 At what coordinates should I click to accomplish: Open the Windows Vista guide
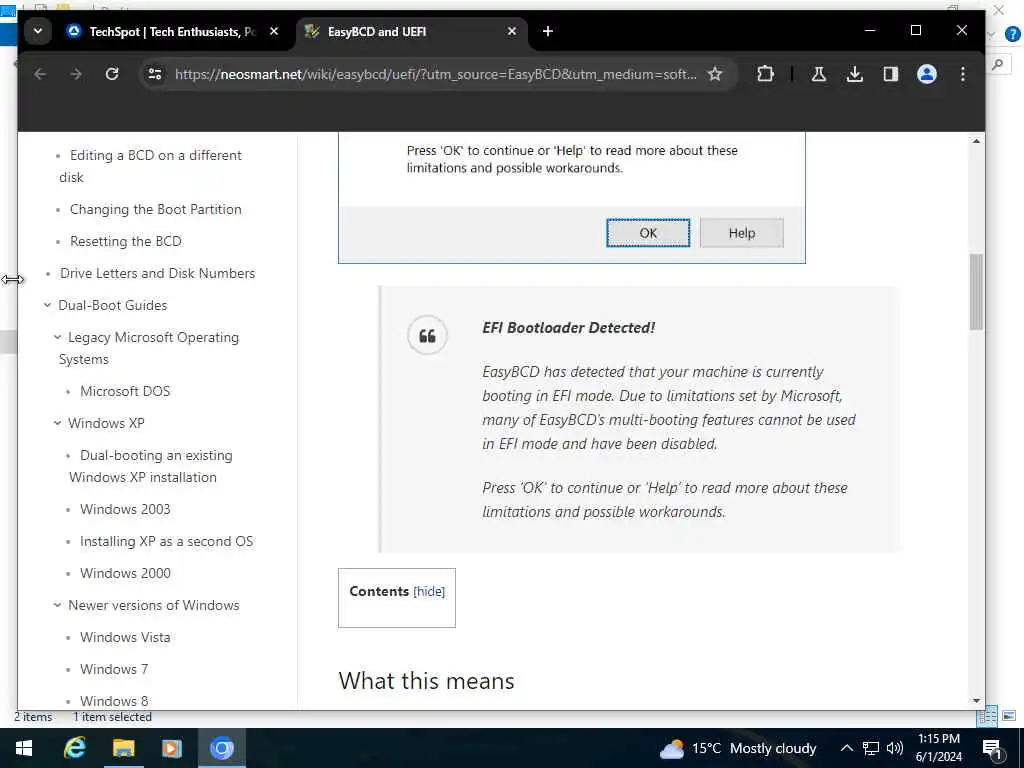pyautogui.click(x=125, y=637)
